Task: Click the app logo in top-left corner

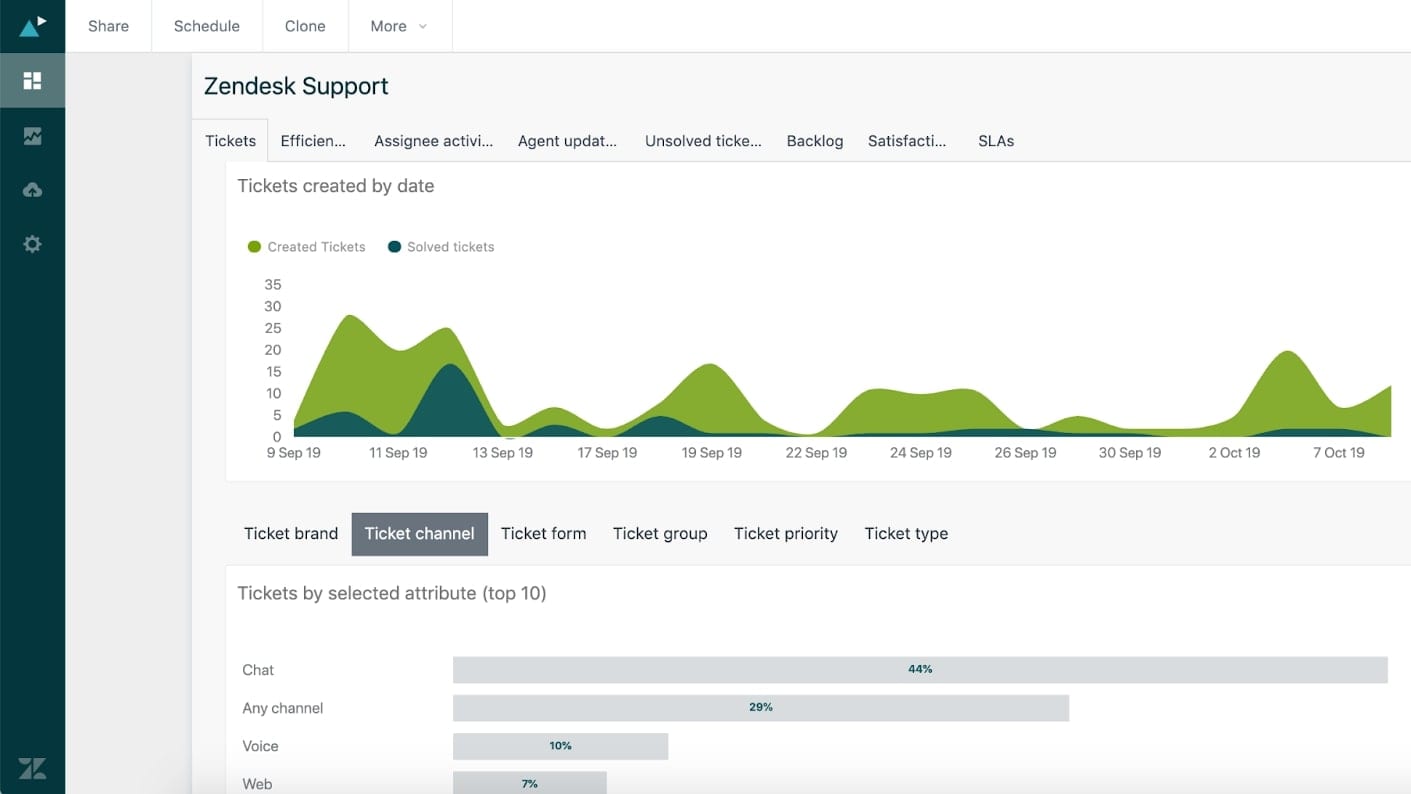Action: (32, 25)
